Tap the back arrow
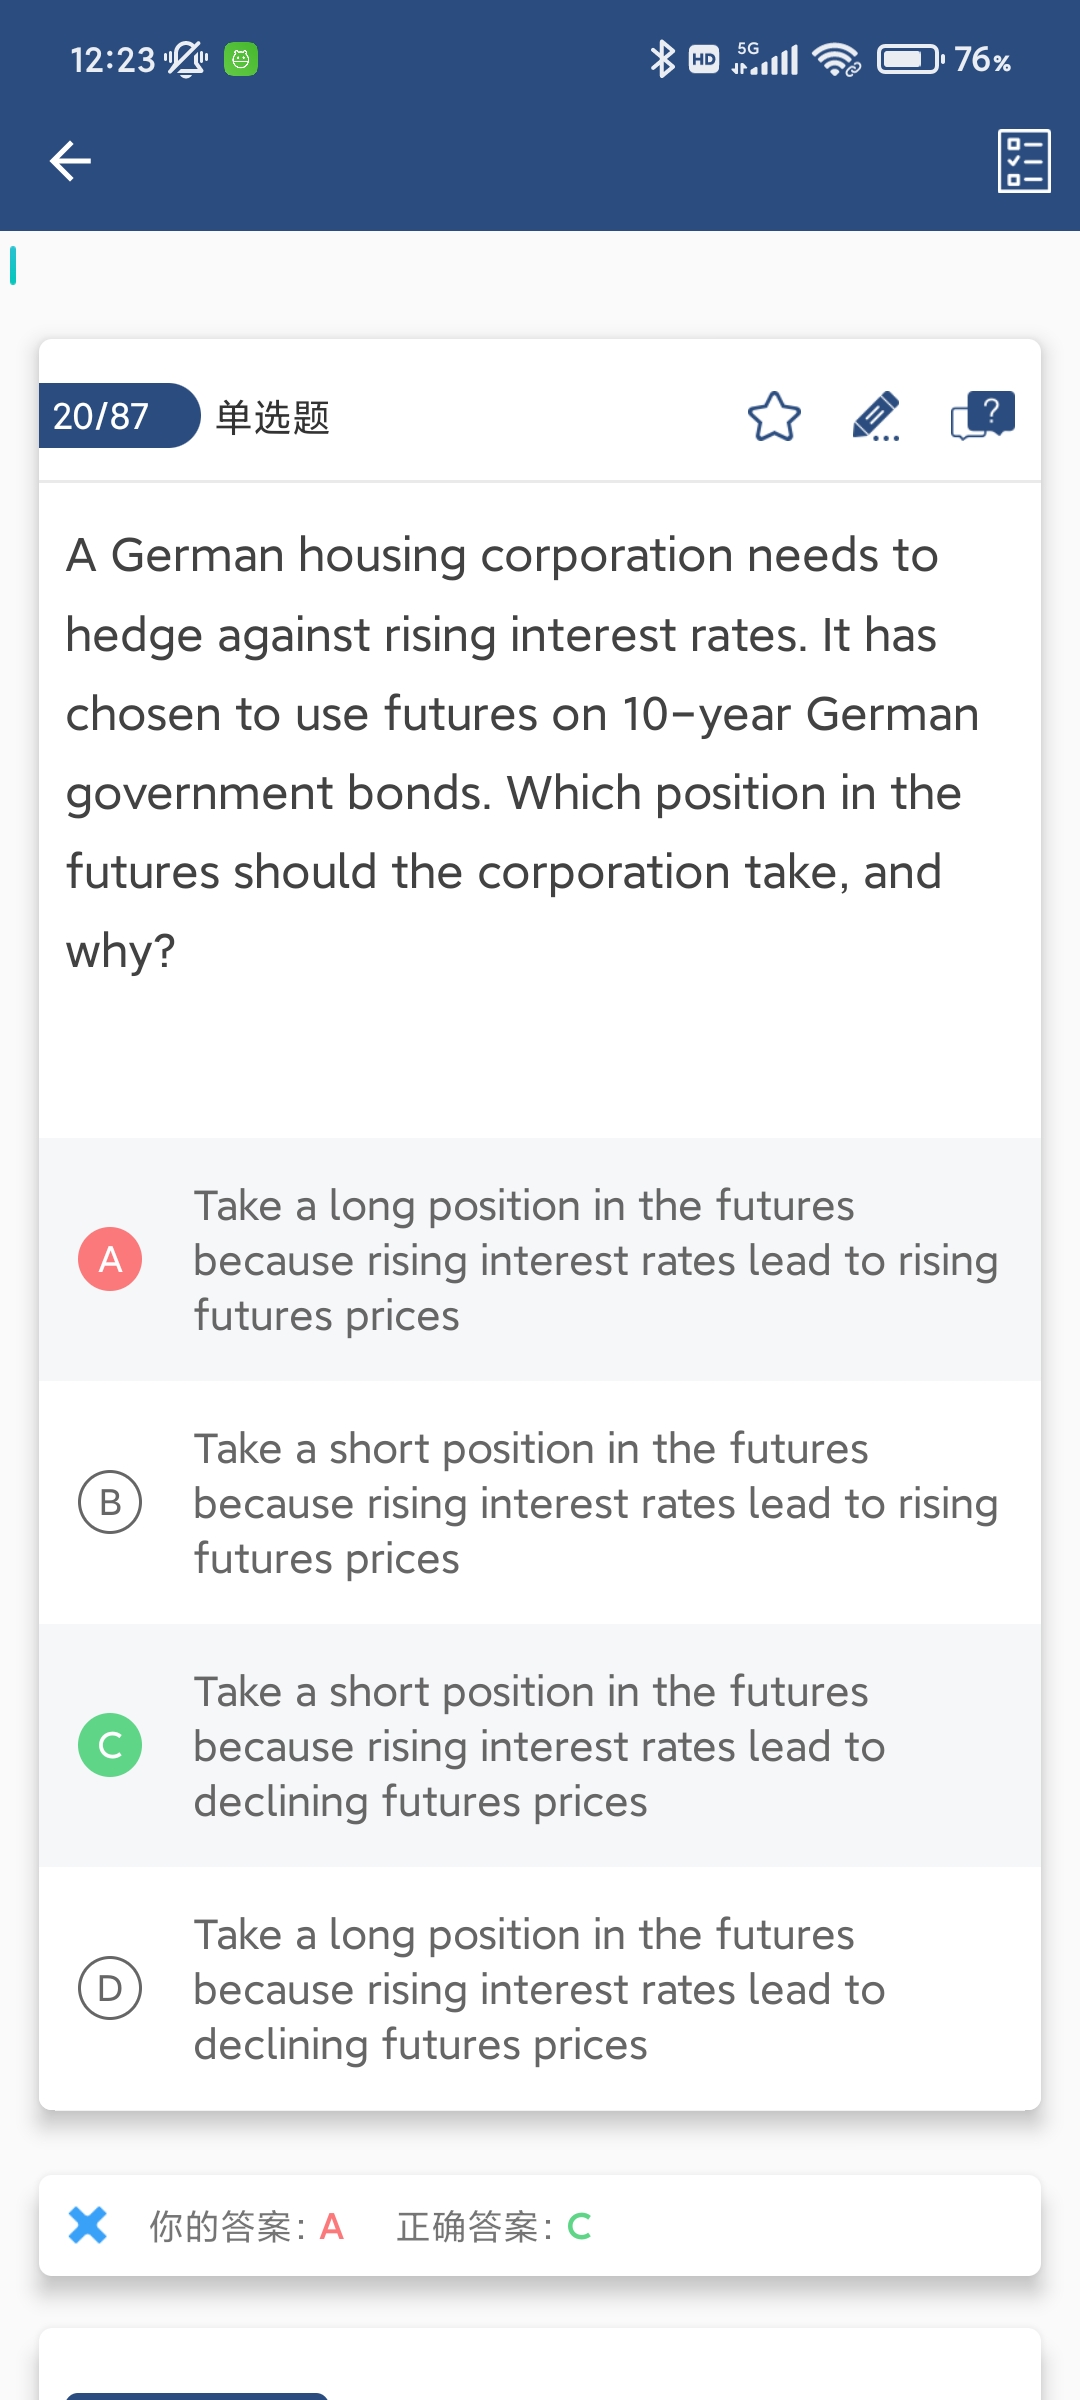1080x2400 pixels. click(70, 160)
